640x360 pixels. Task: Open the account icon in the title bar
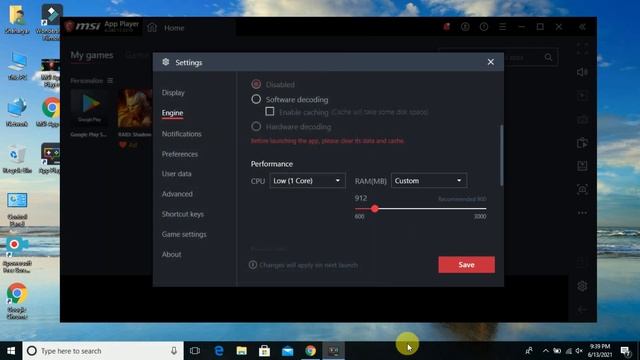[465, 27]
